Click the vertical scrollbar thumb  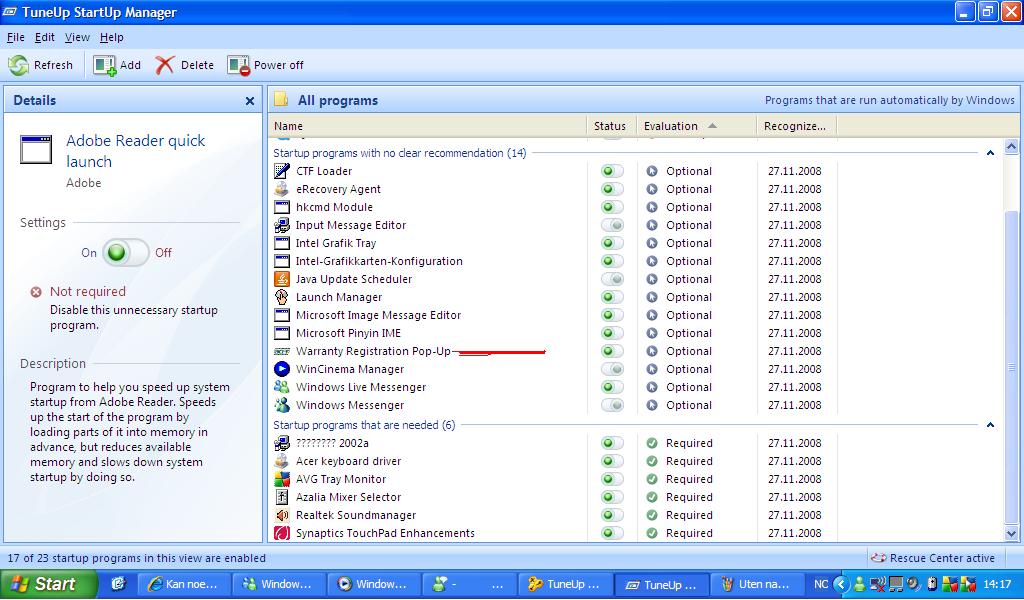(1011, 366)
